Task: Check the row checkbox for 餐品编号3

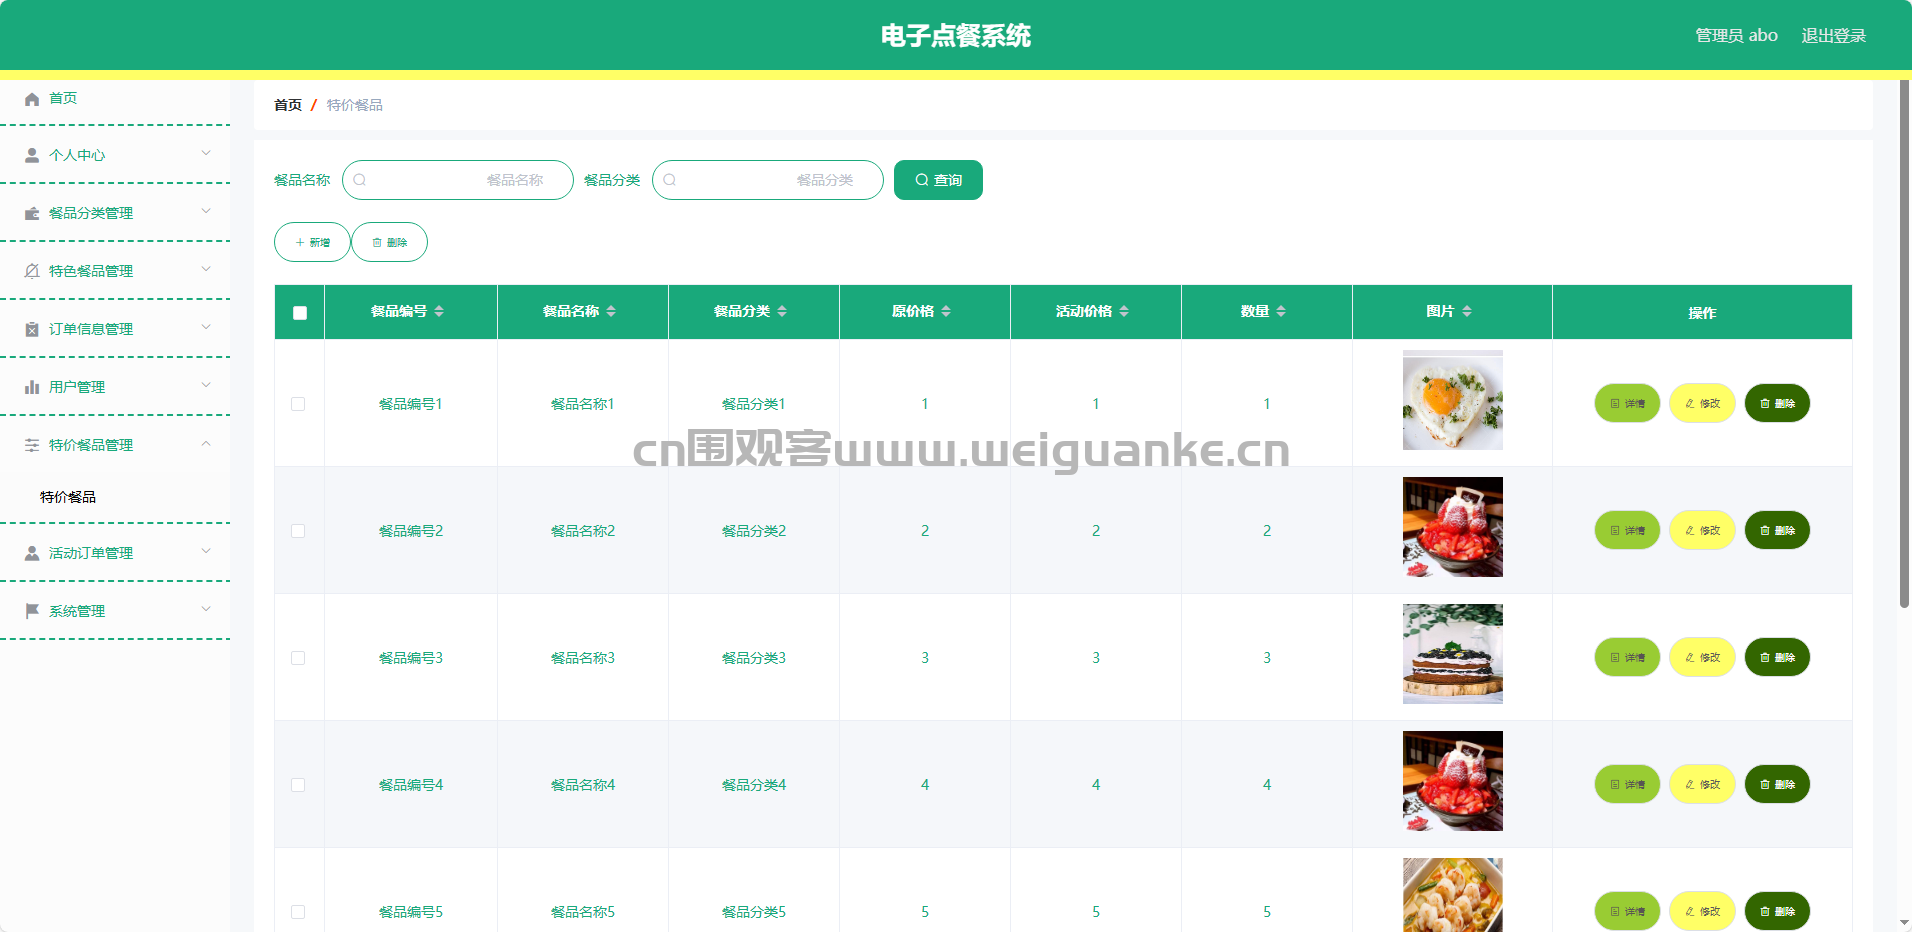Action: point(298,658)
